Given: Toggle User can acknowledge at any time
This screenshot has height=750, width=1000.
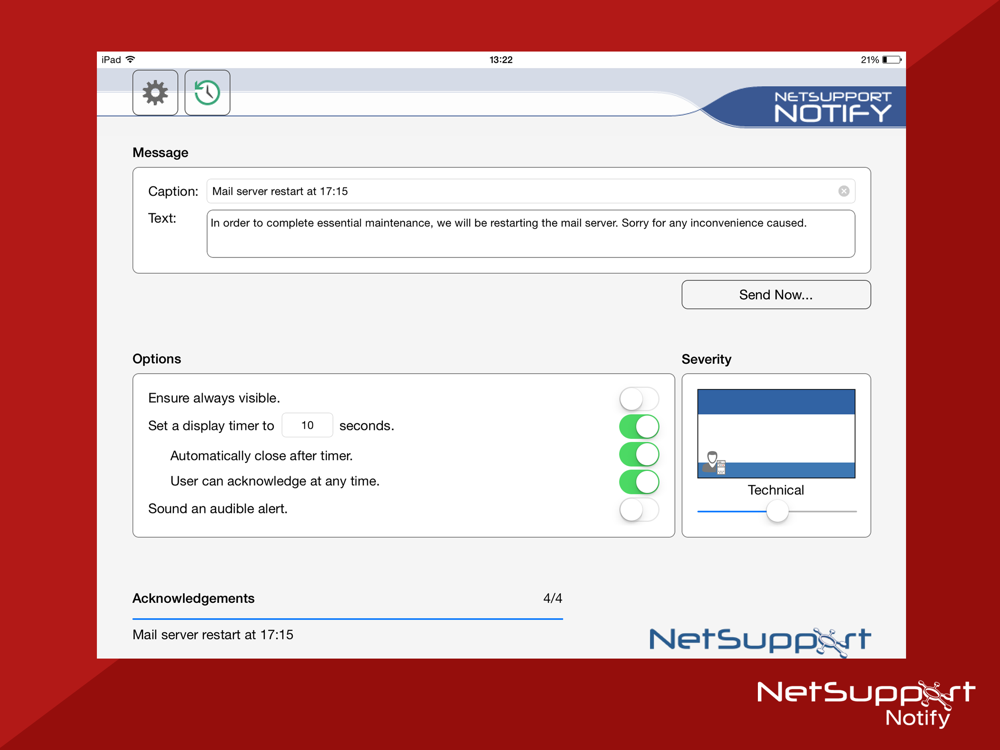Looking at the screenshot, I should [639, 482].
